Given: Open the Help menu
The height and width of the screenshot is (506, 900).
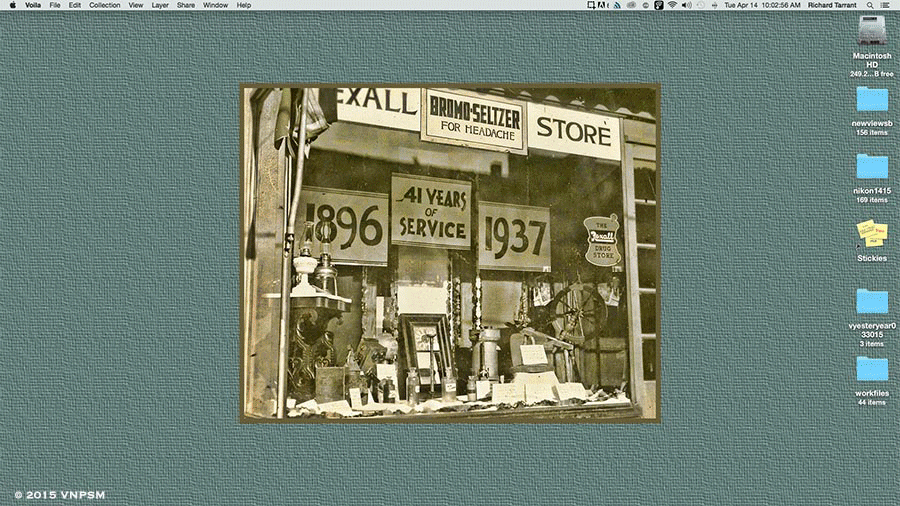Looking at the screenshot, I should pyautogui.click(x=244, y=5).
